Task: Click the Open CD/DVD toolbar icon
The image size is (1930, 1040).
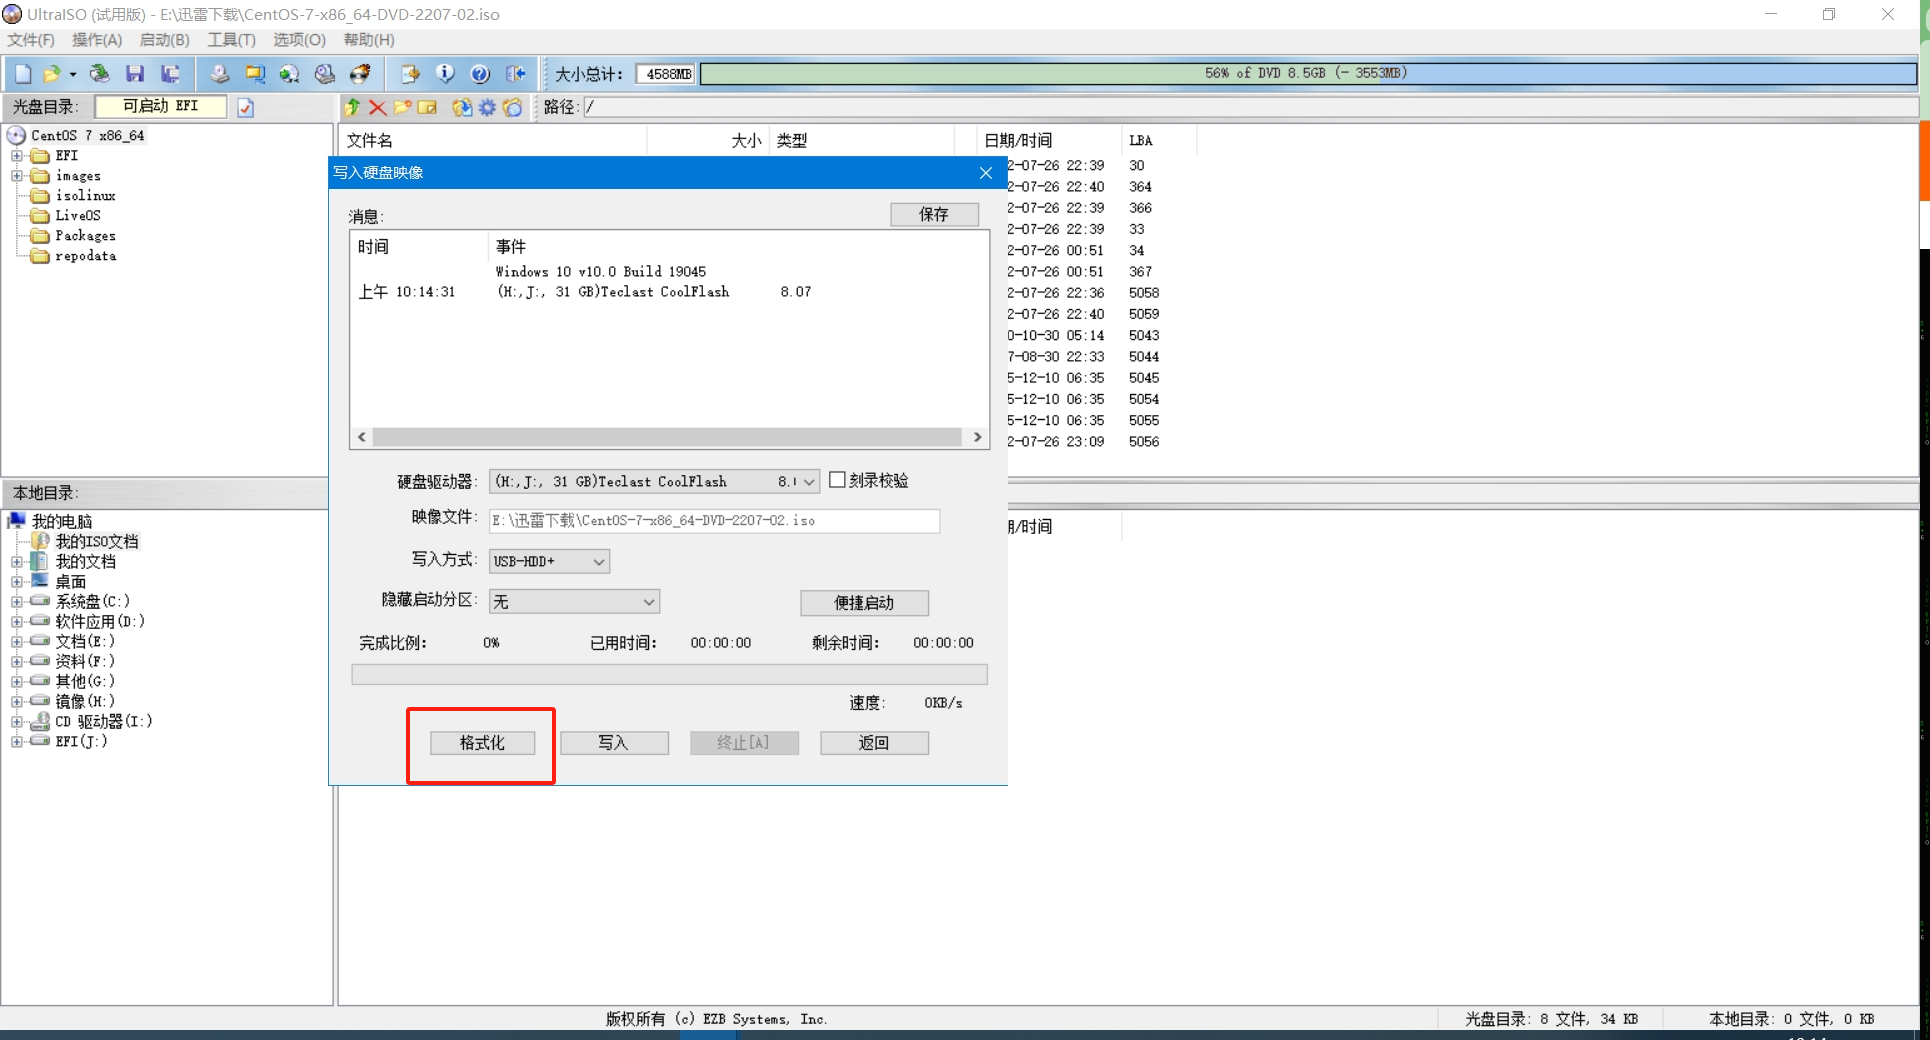Action: (x=100, y=74)
